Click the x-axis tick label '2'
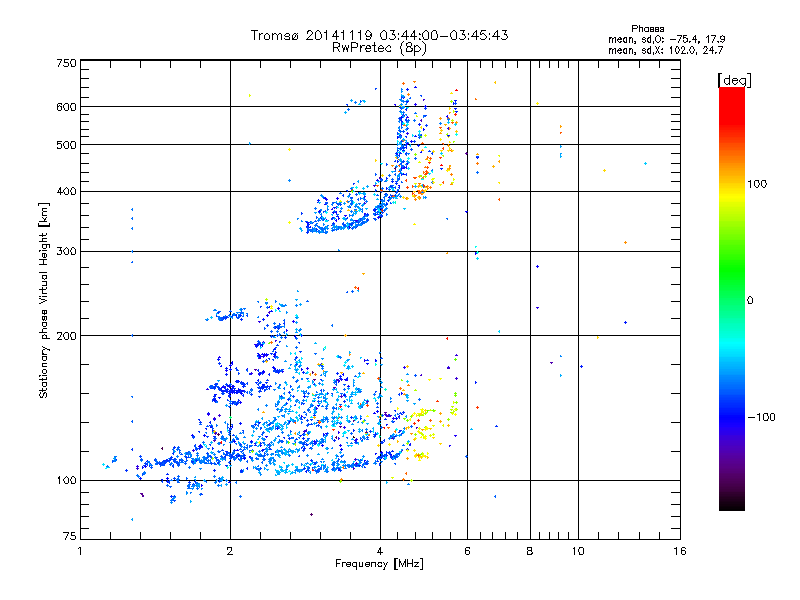 (x=230, y=551)
